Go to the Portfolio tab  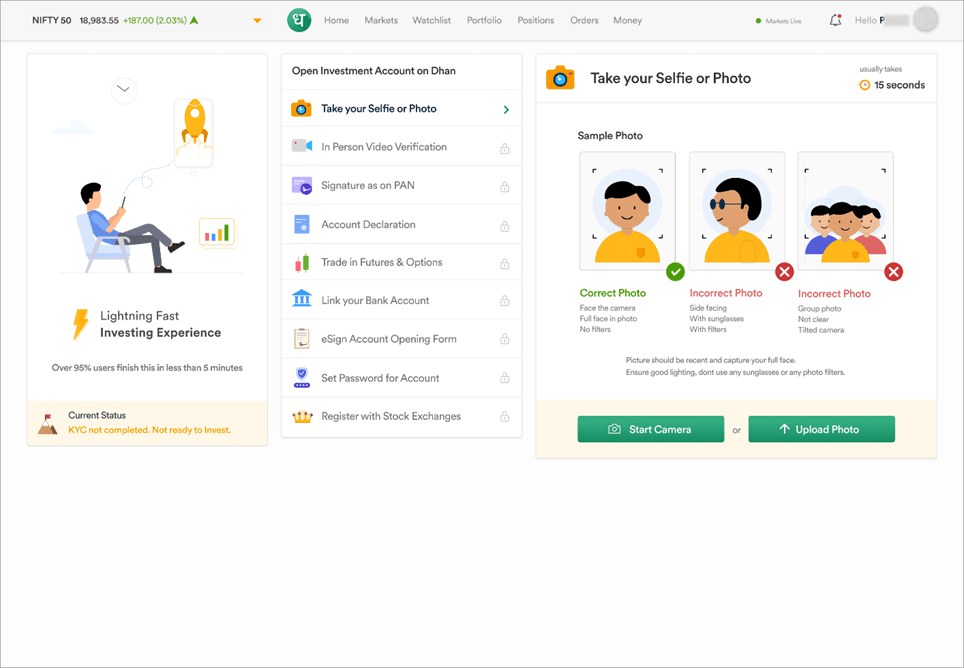(x=484, y=20)
